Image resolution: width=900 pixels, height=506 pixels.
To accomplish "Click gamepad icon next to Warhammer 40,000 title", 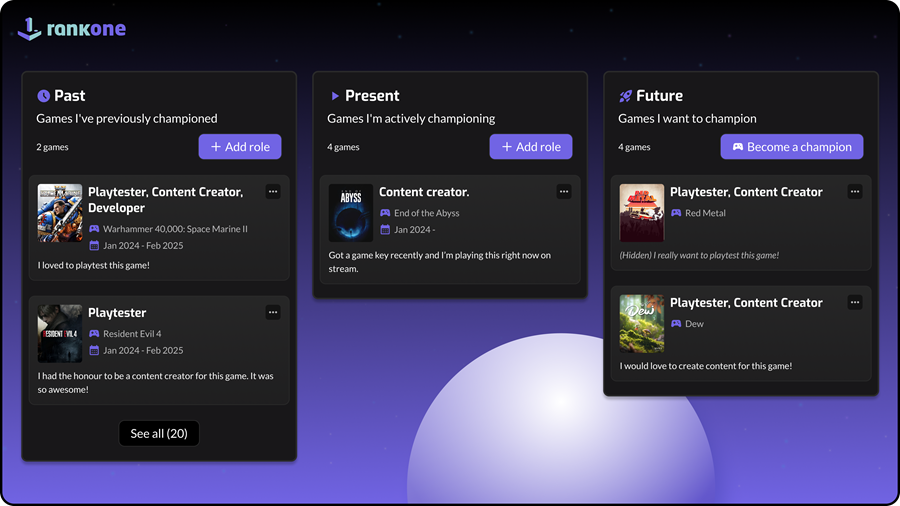I will 94,229.
